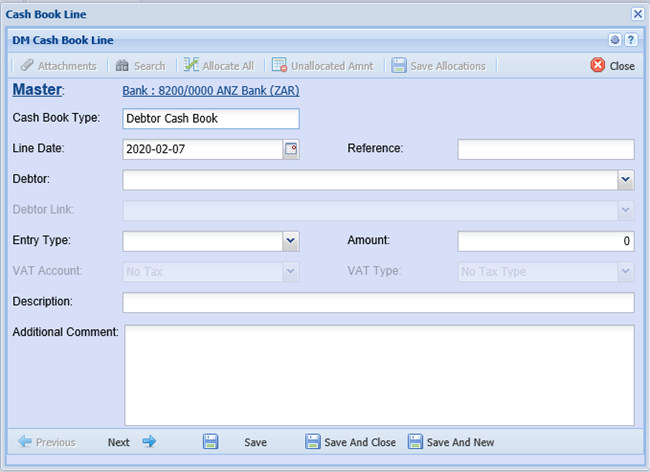
Task: Click inside the Additional Comment box
Action: tap(378, 375)
